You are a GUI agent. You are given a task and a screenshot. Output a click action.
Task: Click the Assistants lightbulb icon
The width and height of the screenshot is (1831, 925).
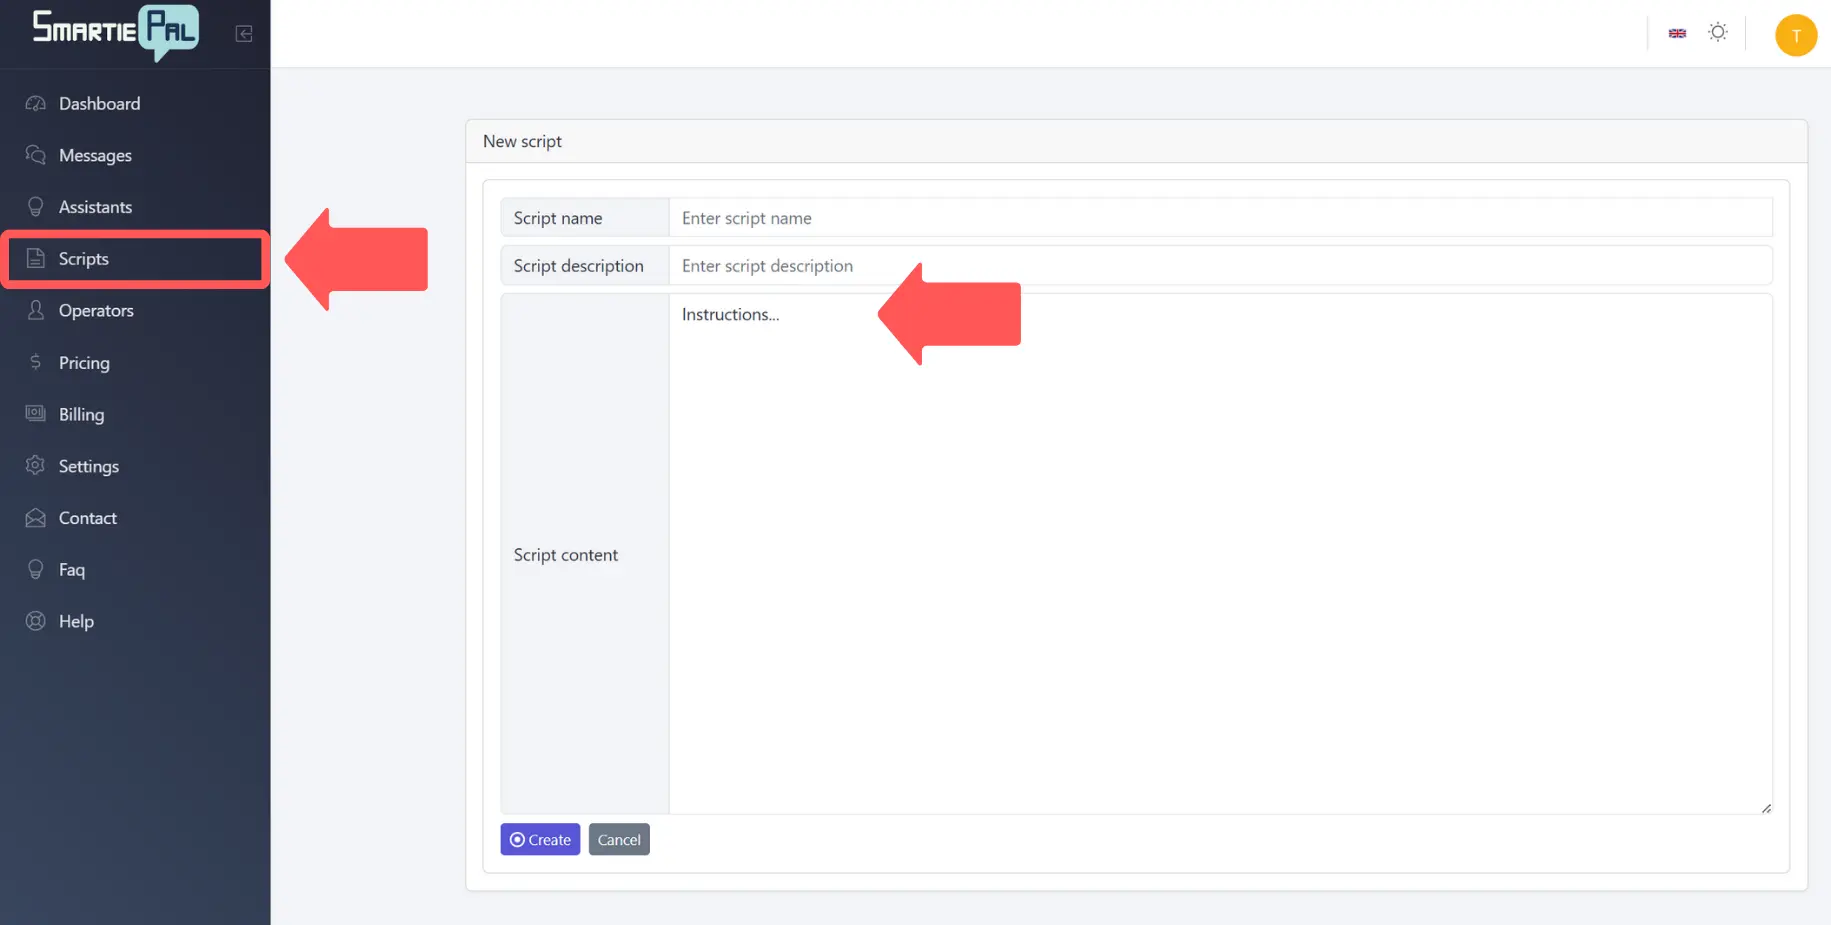(x=36, y=207)
